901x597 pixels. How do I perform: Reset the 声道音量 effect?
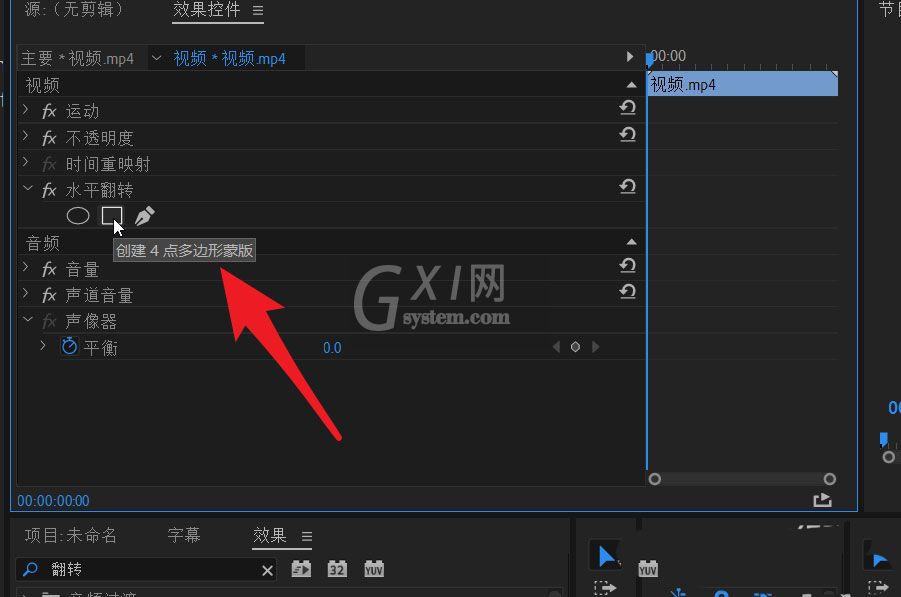pos(627,291)
